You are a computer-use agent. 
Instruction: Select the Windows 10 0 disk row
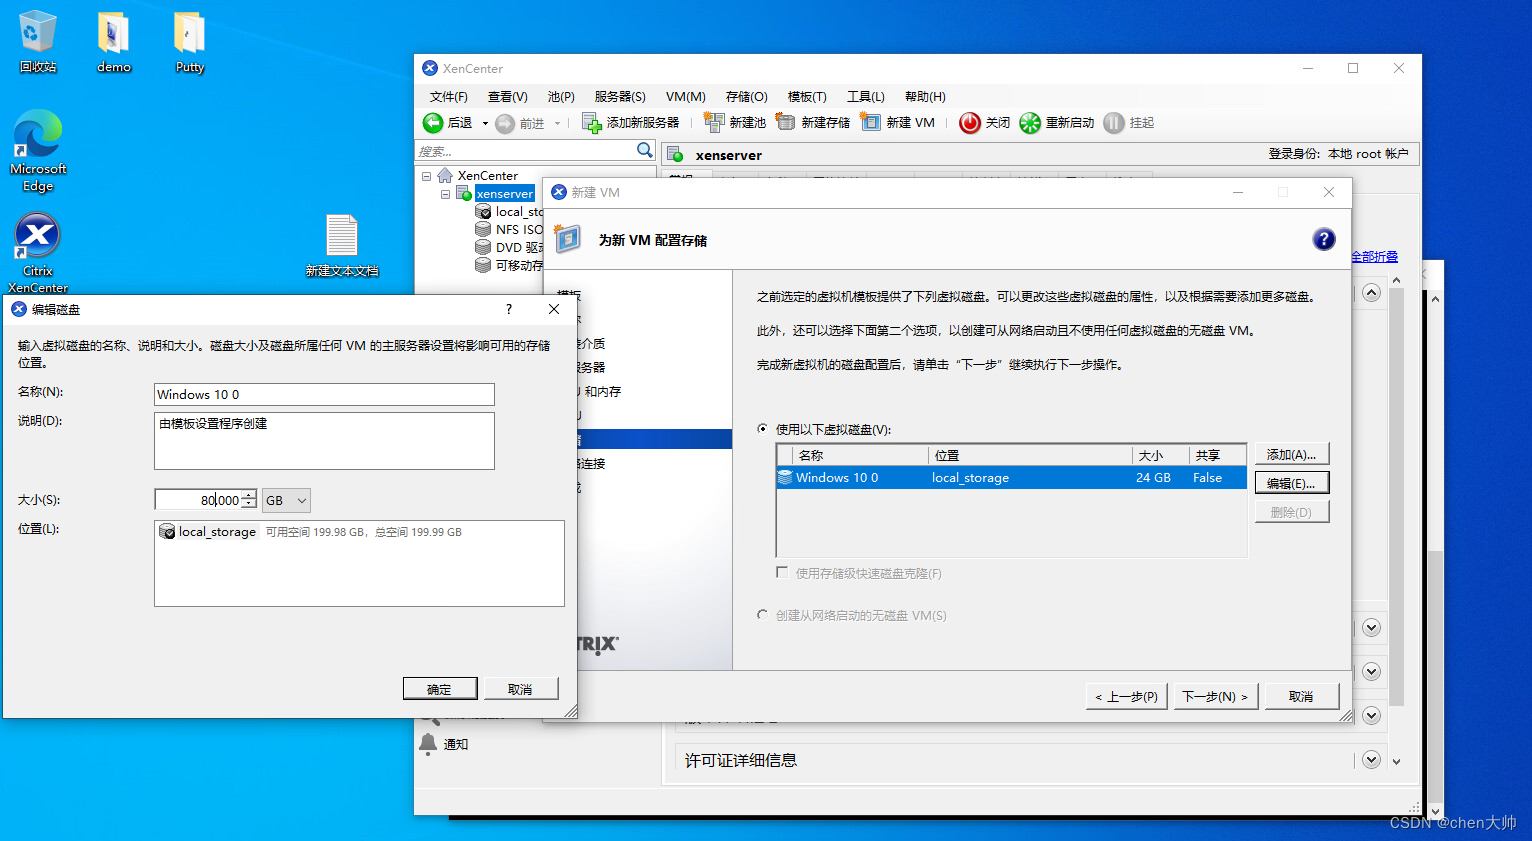1012,478
